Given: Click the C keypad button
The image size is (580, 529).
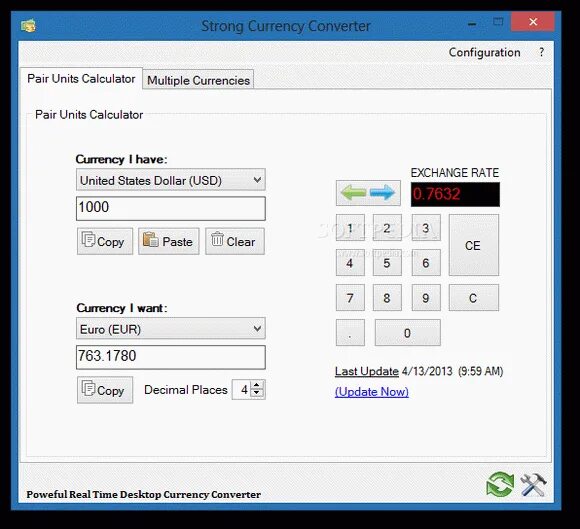Looking at the screenshot, I should coord(473,297).
